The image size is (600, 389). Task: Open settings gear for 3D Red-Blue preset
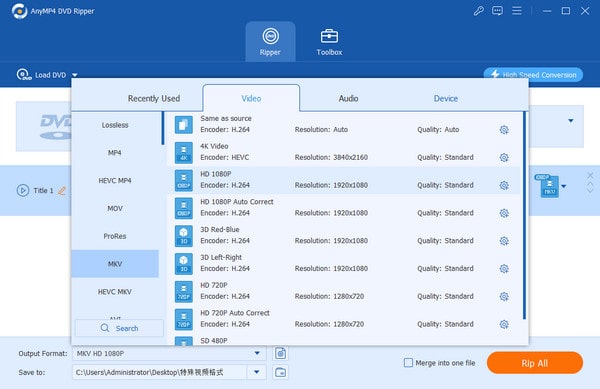point(504,241)
